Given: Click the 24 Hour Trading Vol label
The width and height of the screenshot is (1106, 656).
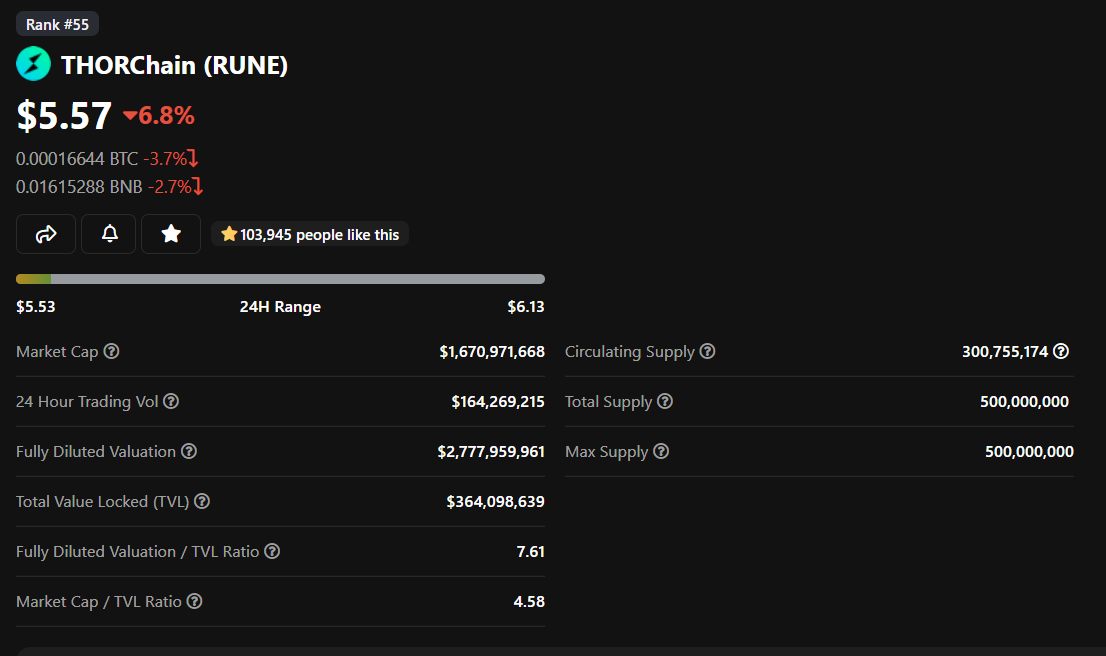Looking at the screenshot, I should point(87,401).
